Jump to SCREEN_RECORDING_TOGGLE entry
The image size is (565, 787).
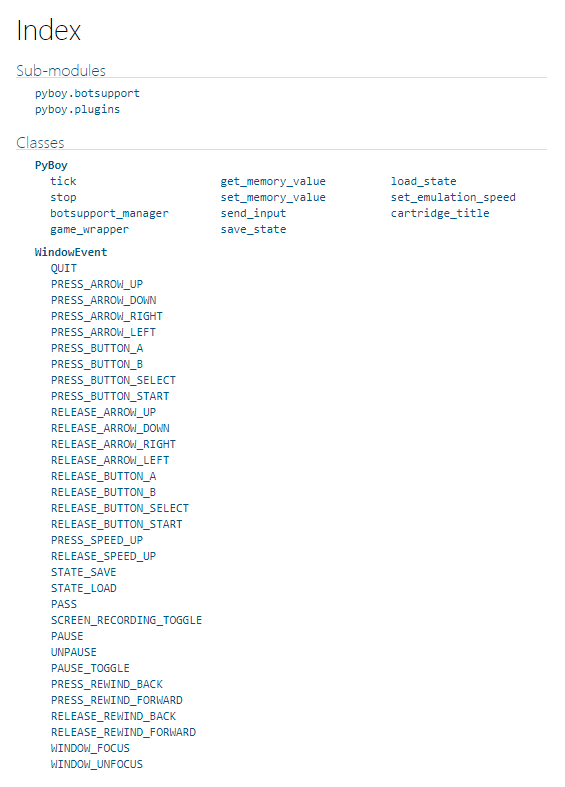click(126, 620)
